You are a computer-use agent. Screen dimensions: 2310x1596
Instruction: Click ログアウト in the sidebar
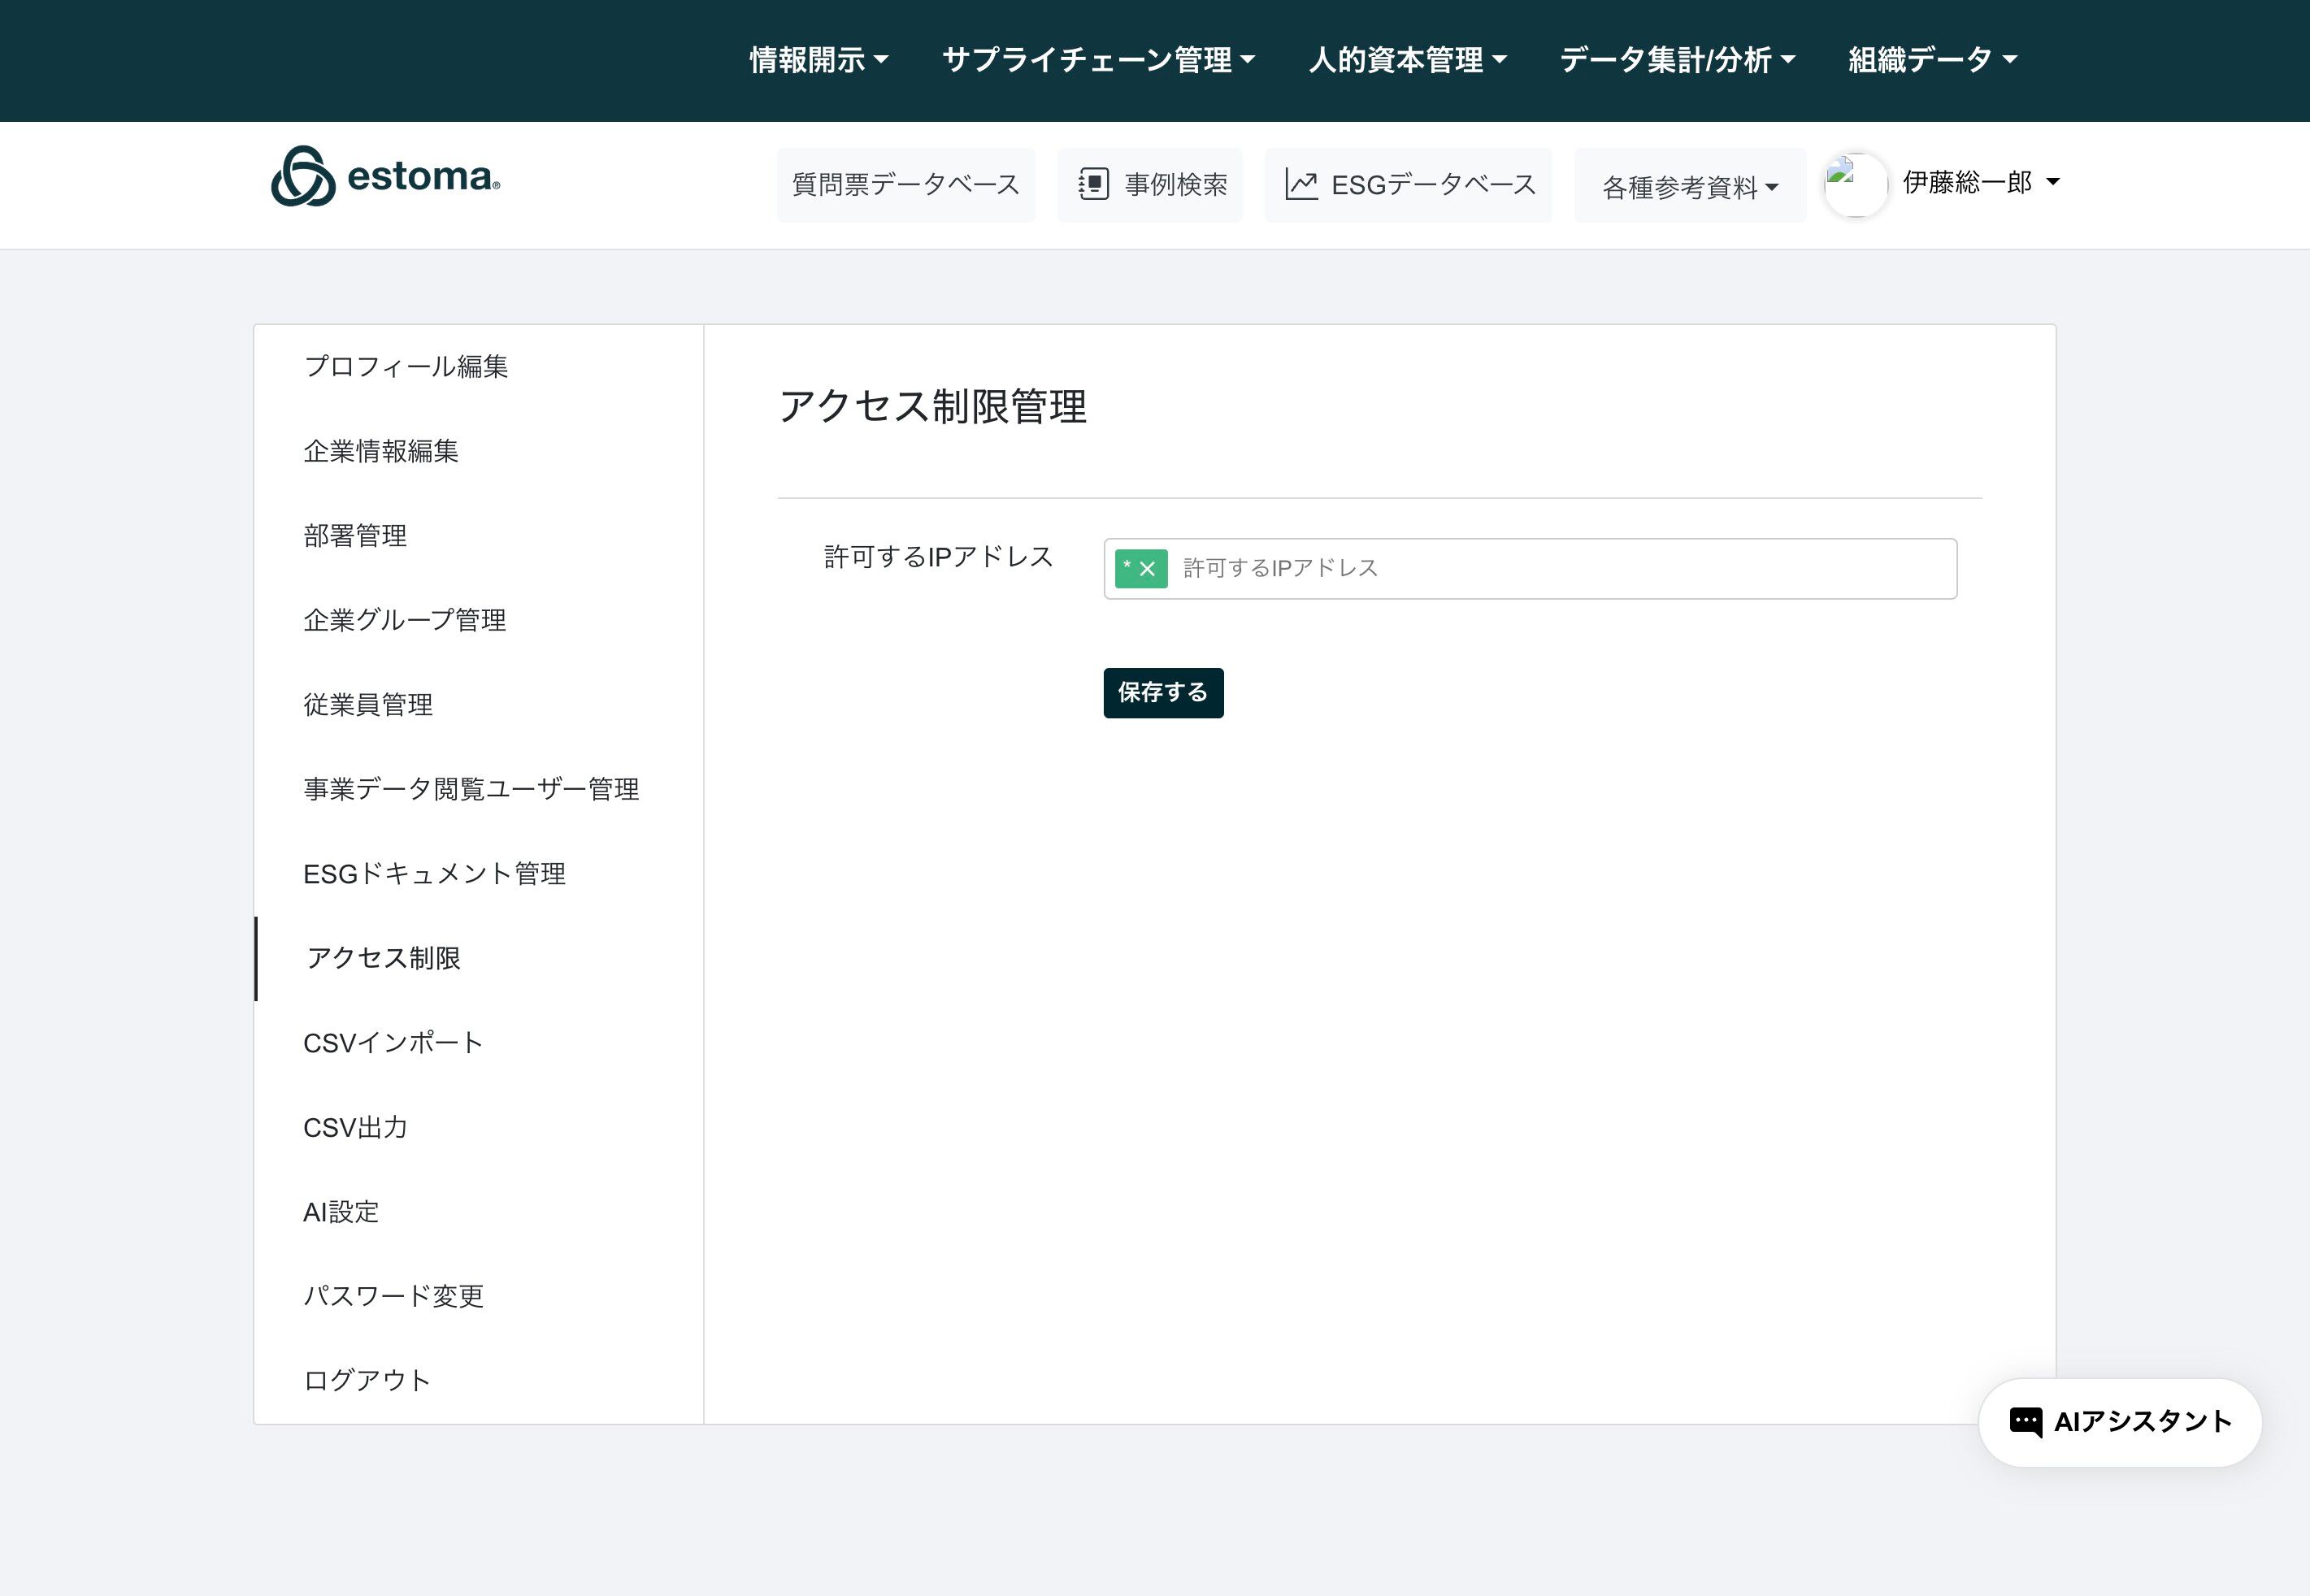(x=367, y=1381)
